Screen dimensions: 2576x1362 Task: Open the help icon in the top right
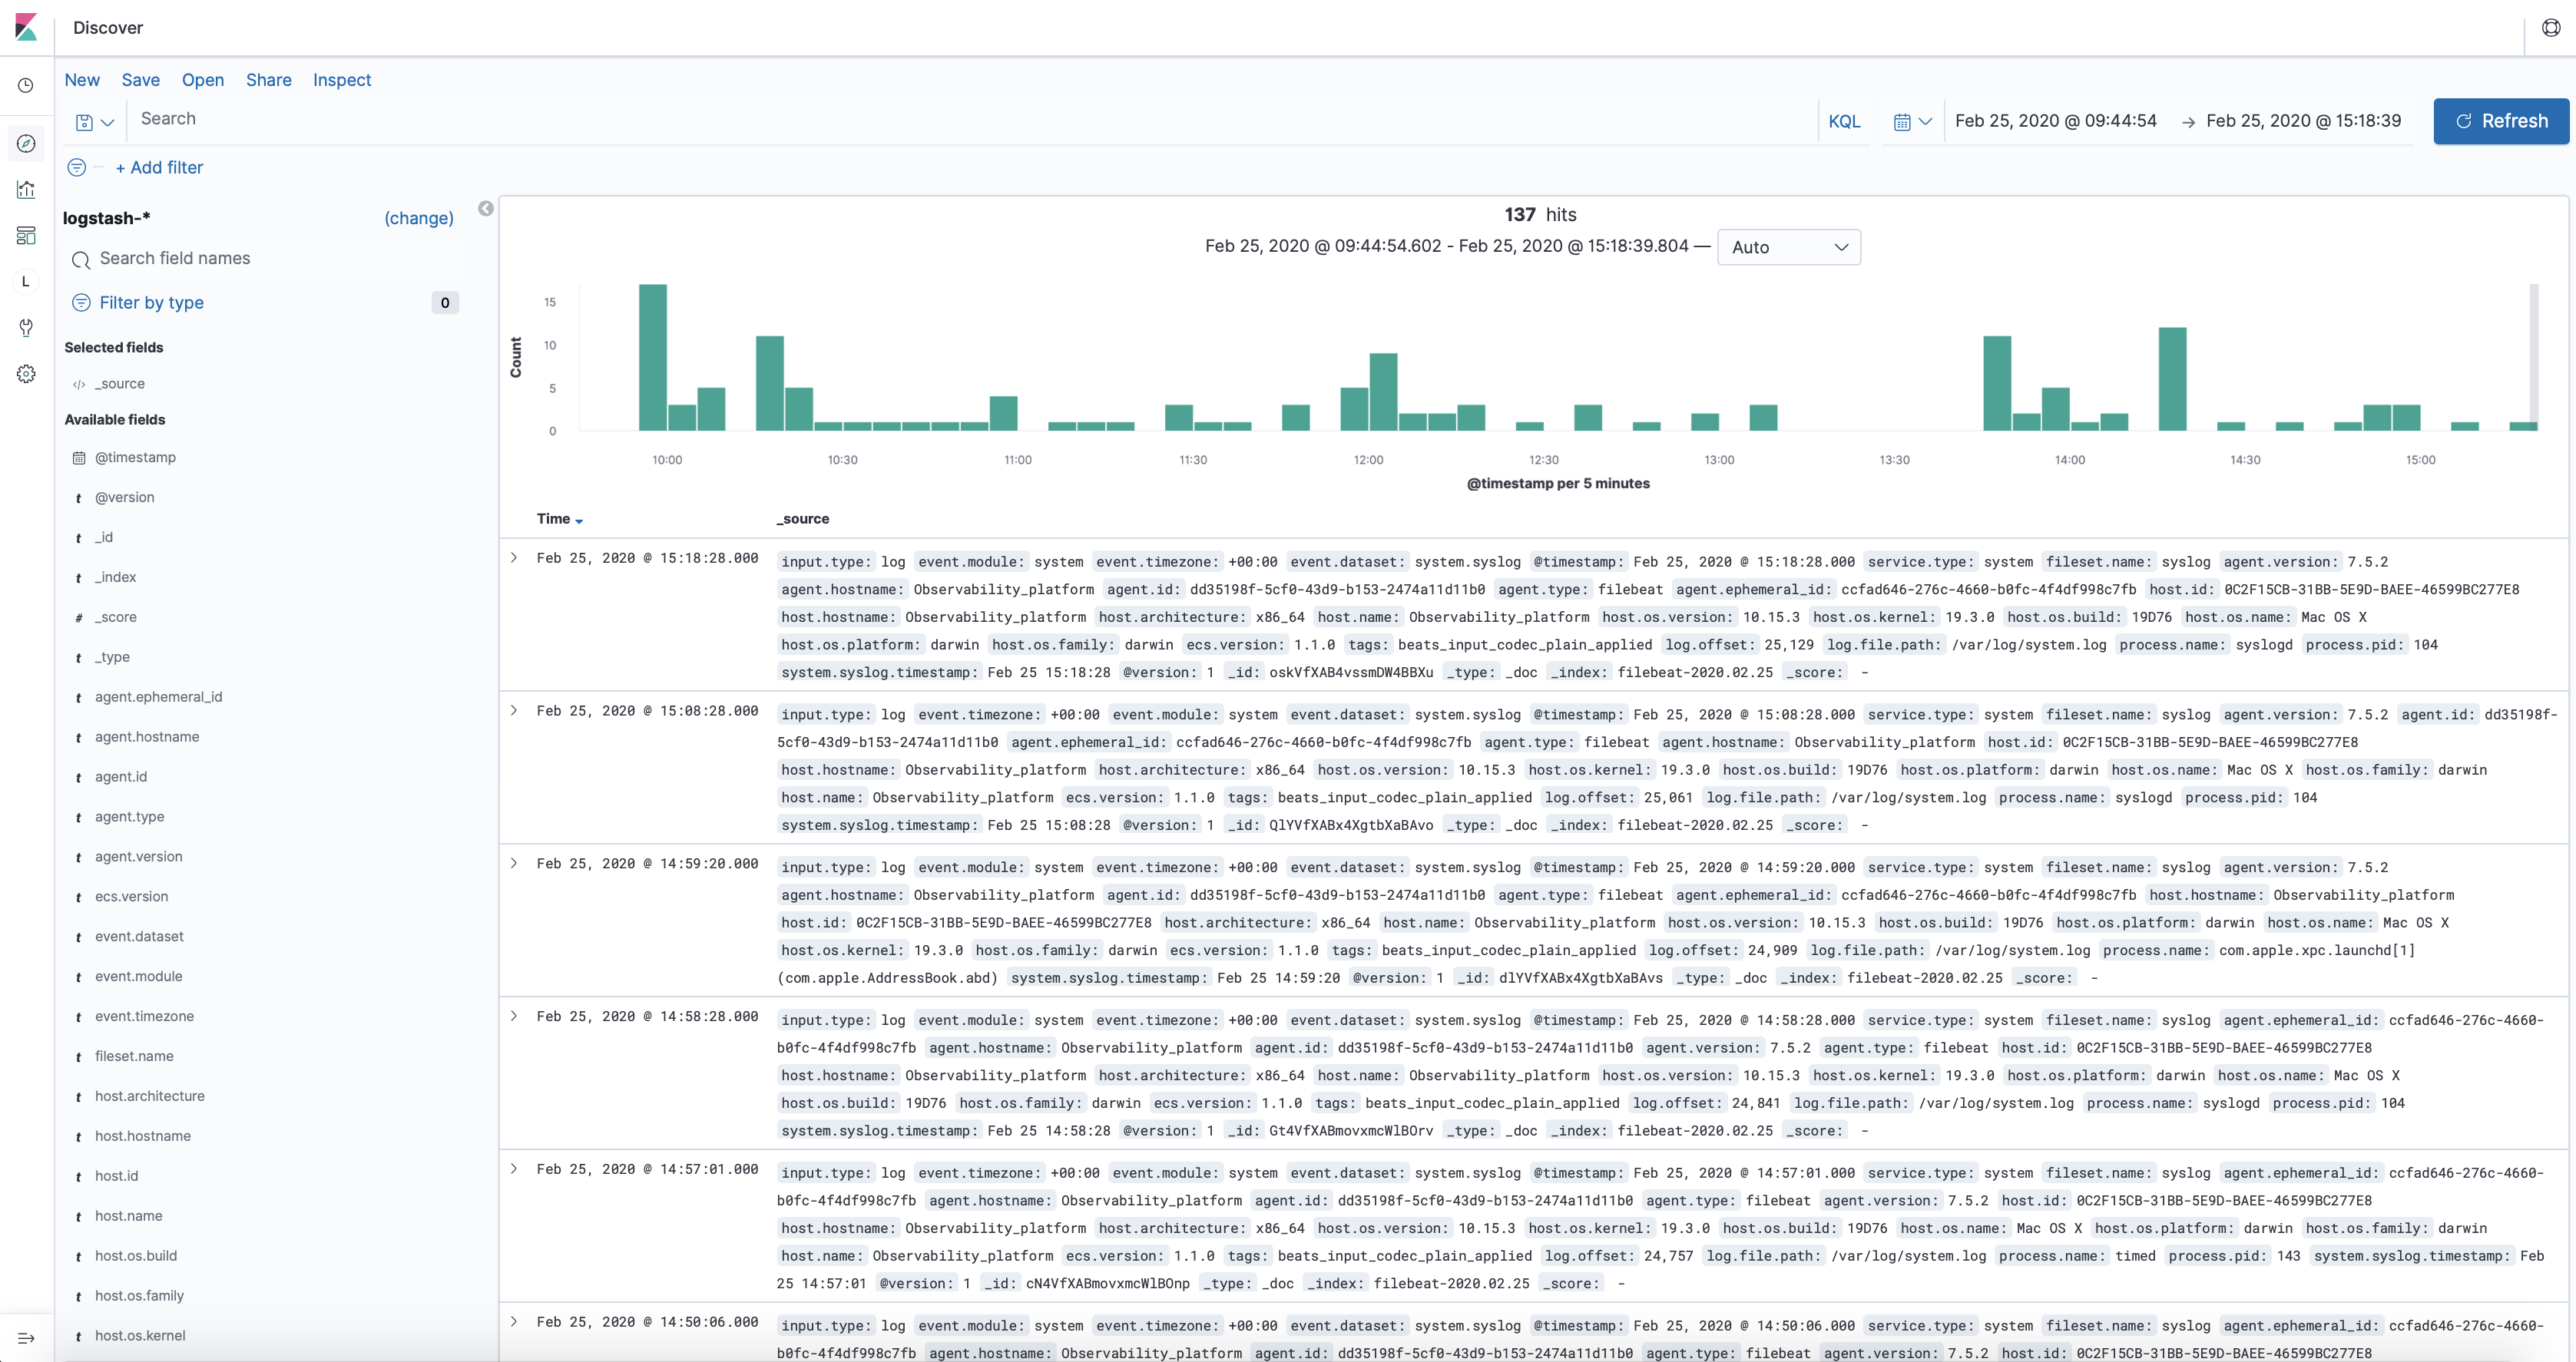(2551, 28)
